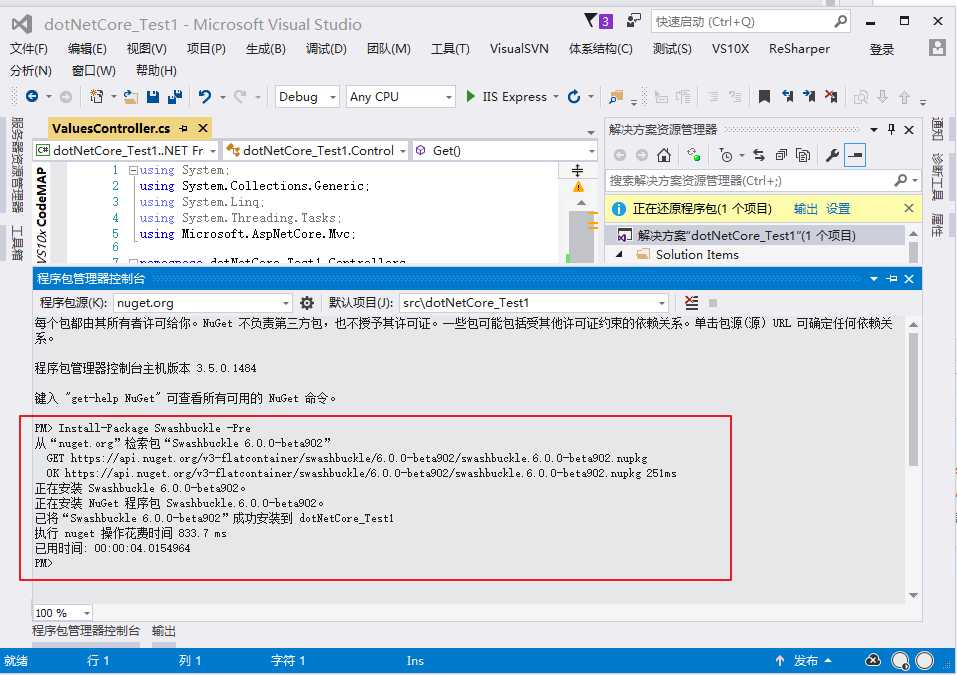
Task: Start debugging with IIS Express play icon
Action: pyautogui.click(x=471, y=96)
